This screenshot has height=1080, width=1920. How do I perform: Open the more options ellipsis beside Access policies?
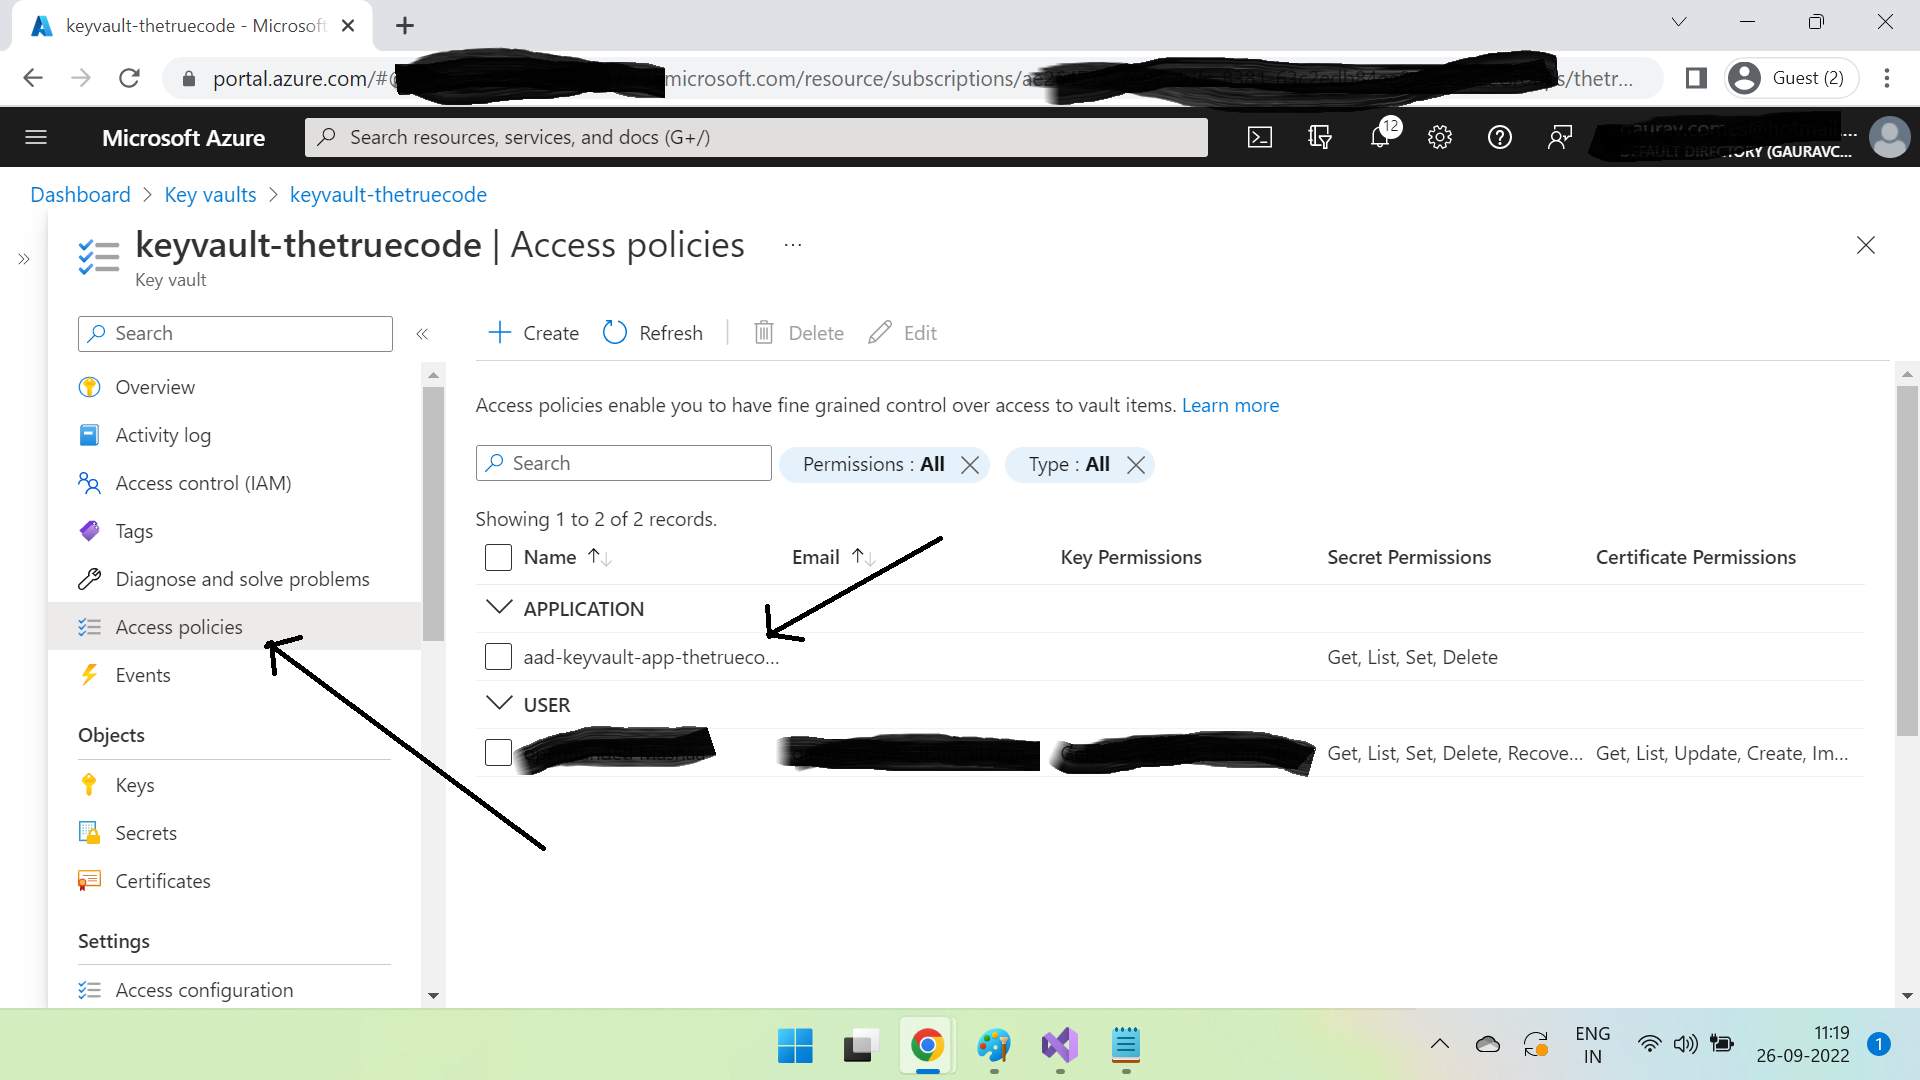(x=793, y=245)
